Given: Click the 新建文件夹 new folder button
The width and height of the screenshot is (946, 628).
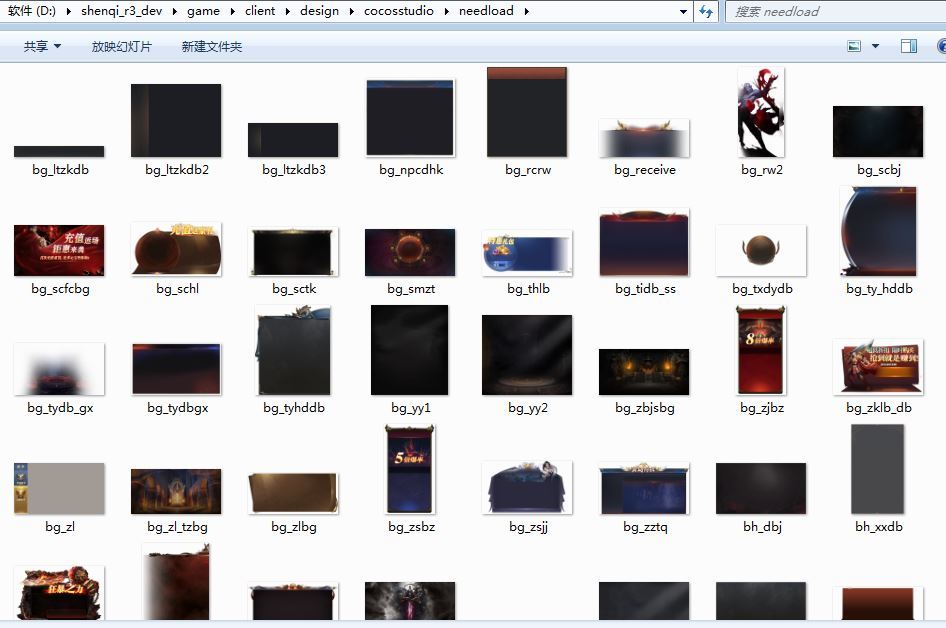Looking at the screenshot, I should pyautogui.click(x=211, y=46).
